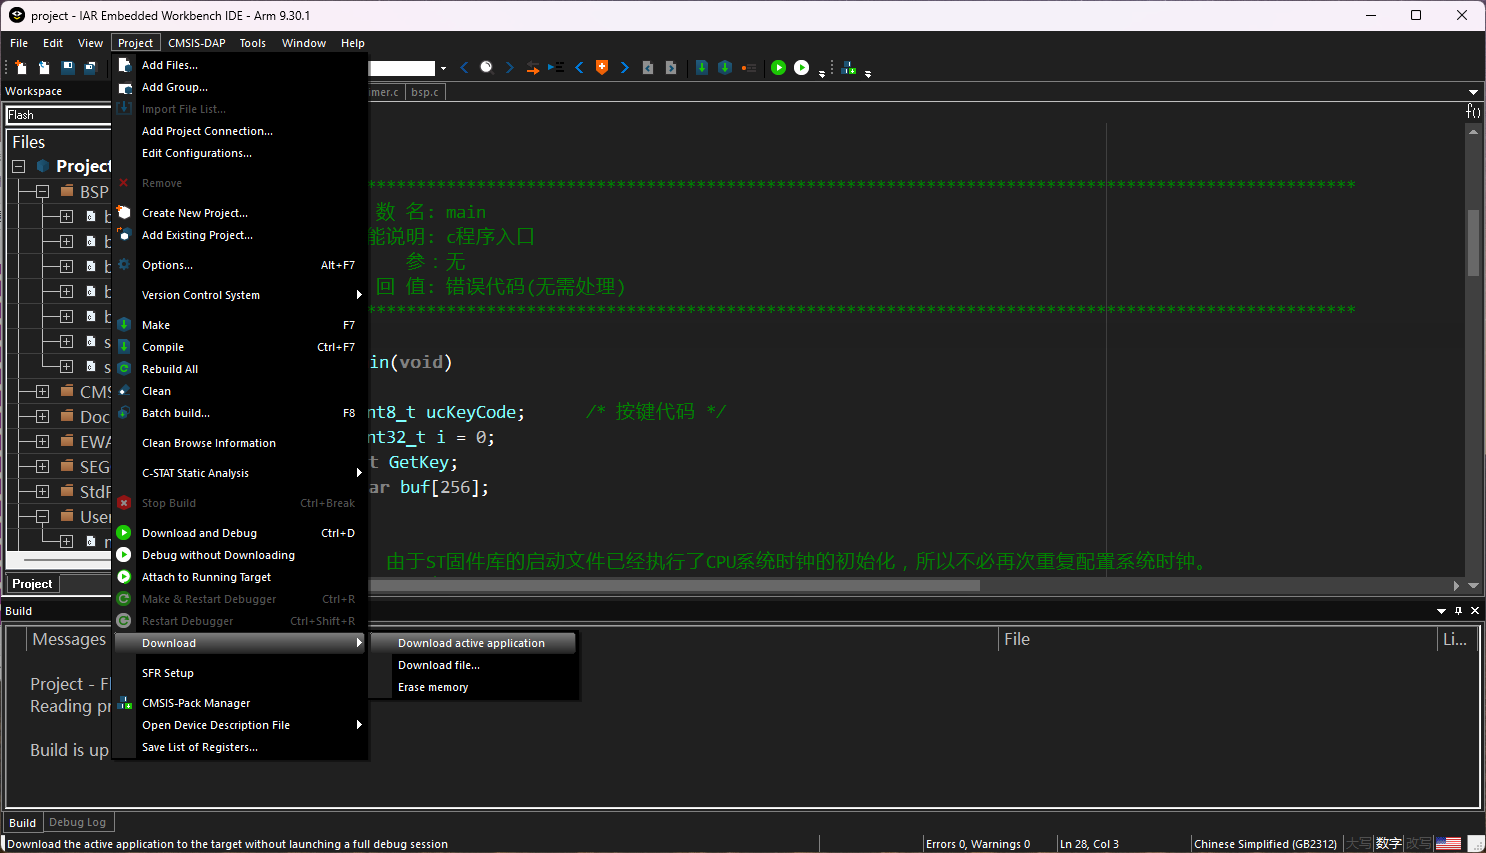Expand the Doc folder in the workspace tree
This screenshot has height=853, width=1486.
click(42, 416)
